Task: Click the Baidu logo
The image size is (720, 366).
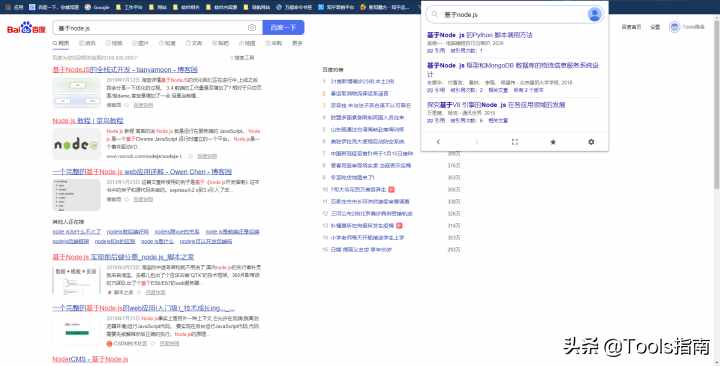Action: [x=26, y=28]
